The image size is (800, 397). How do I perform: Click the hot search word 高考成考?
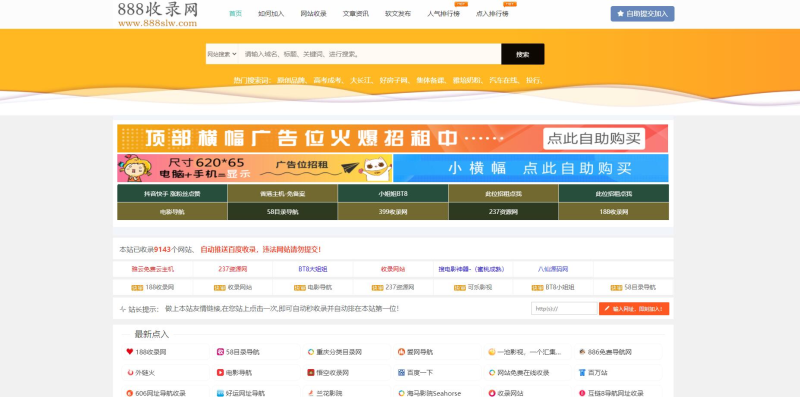tap(328, 80)
